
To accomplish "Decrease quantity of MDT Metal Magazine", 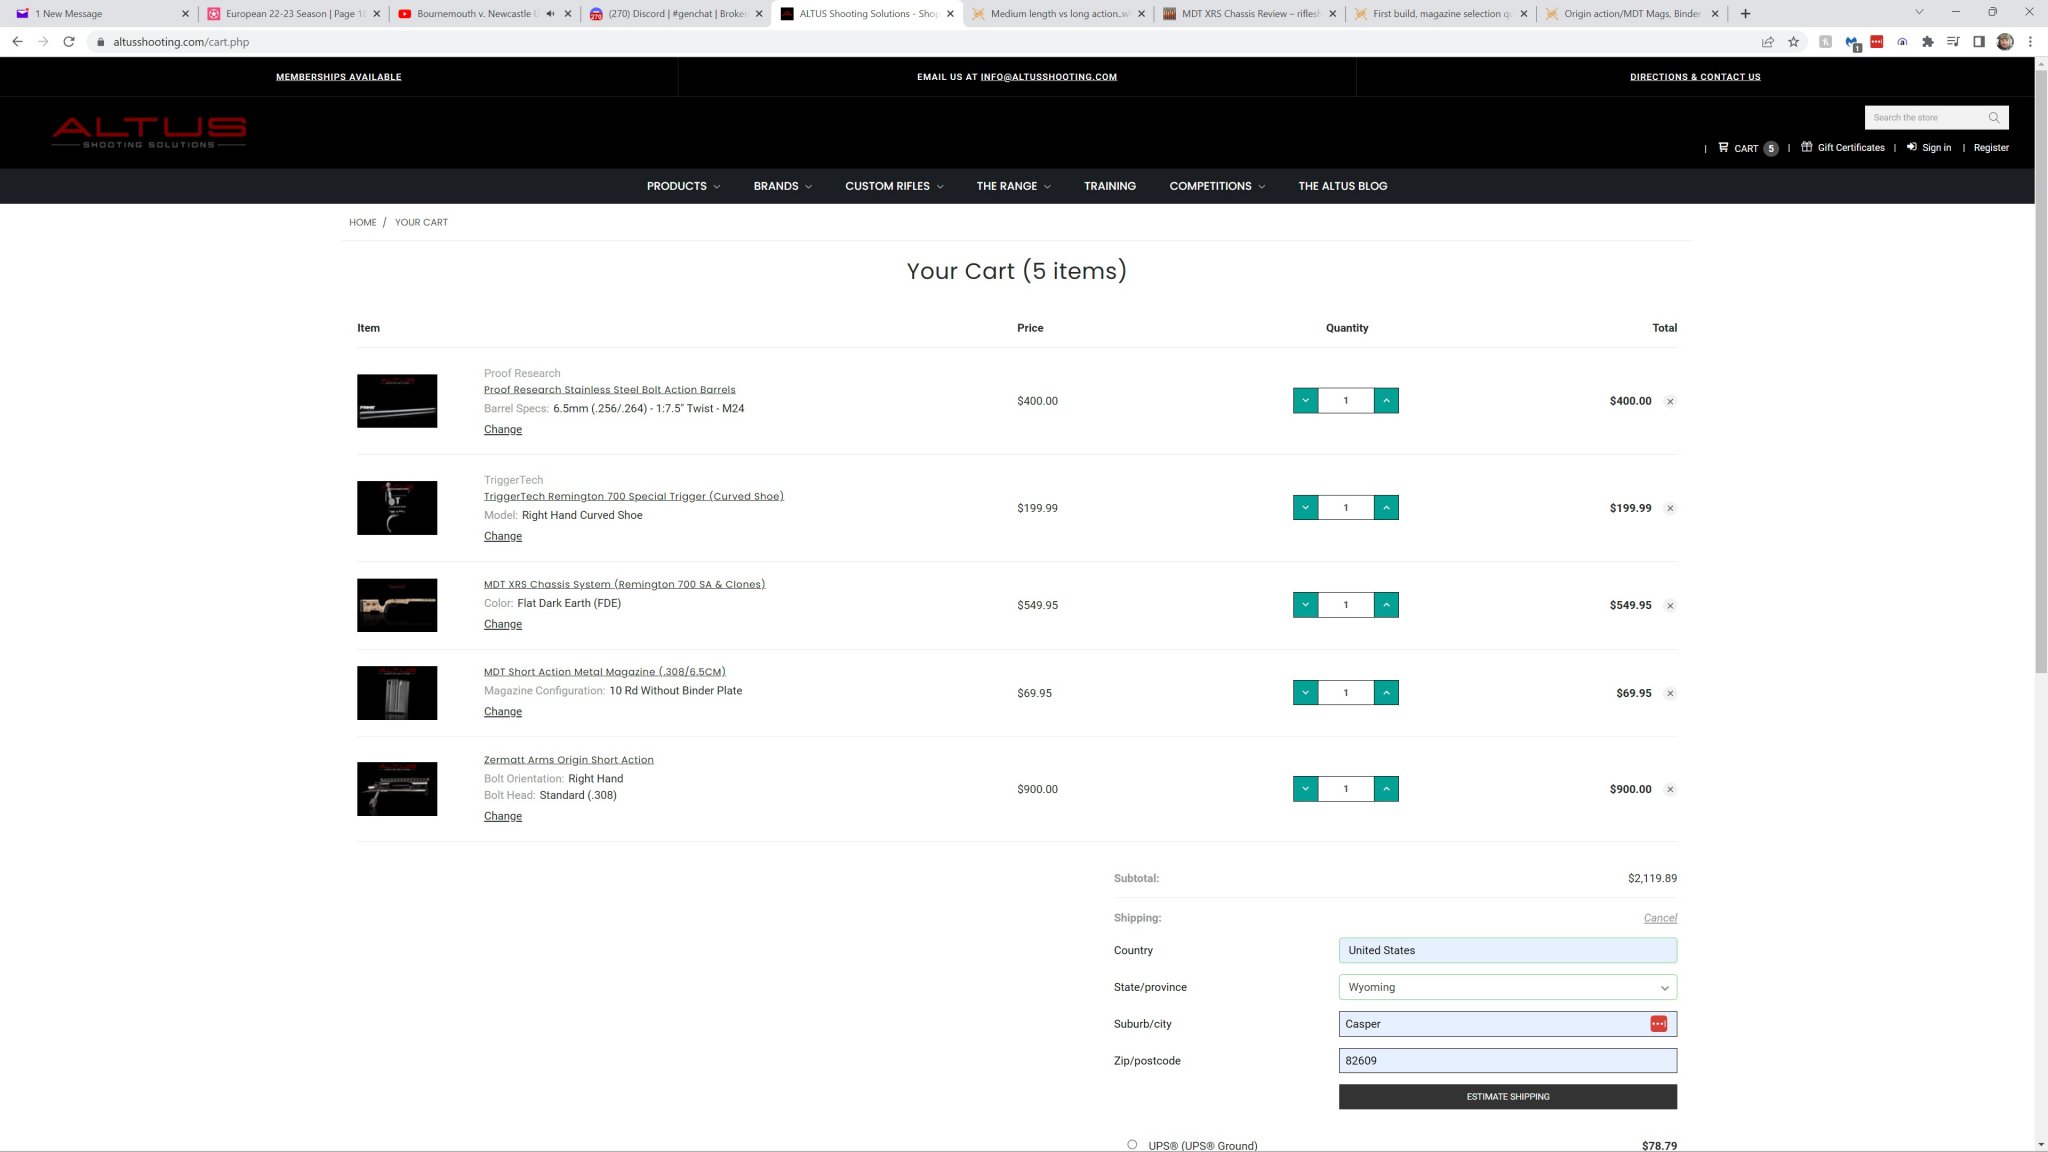I will pyautogui.click(x=1305, y=693).
